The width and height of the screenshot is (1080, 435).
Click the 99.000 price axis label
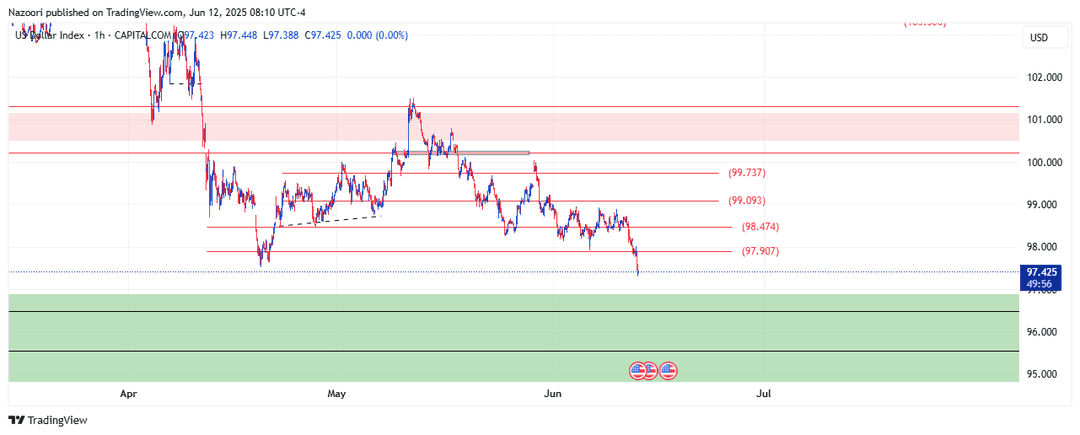point(1043,205)
